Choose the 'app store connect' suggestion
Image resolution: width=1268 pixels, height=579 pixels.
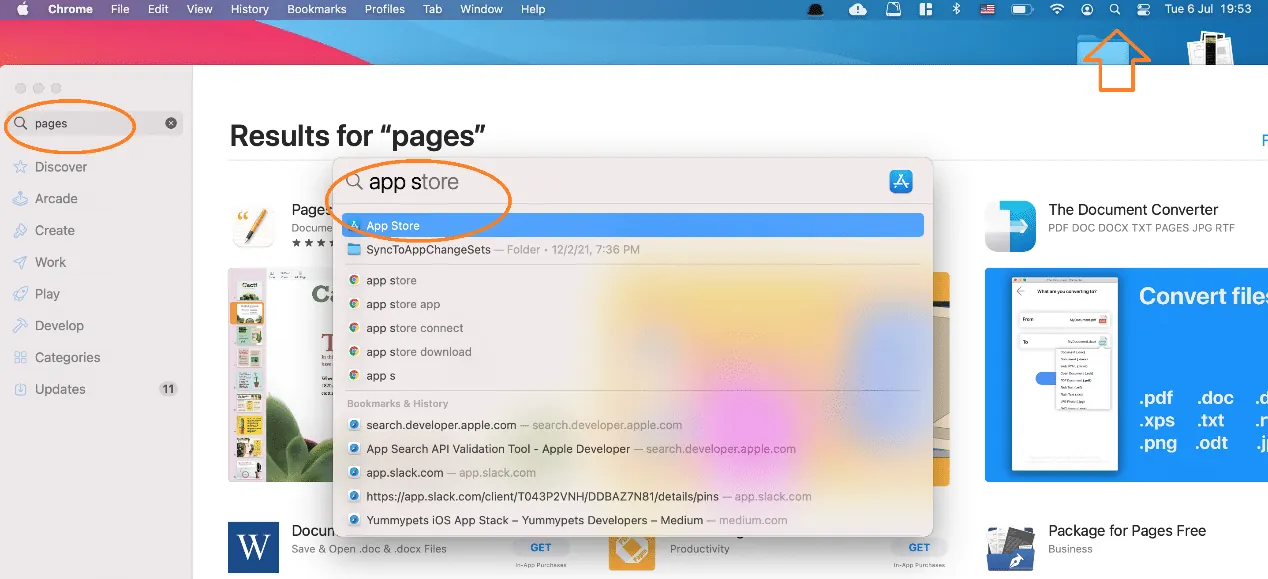click(633, 328)
